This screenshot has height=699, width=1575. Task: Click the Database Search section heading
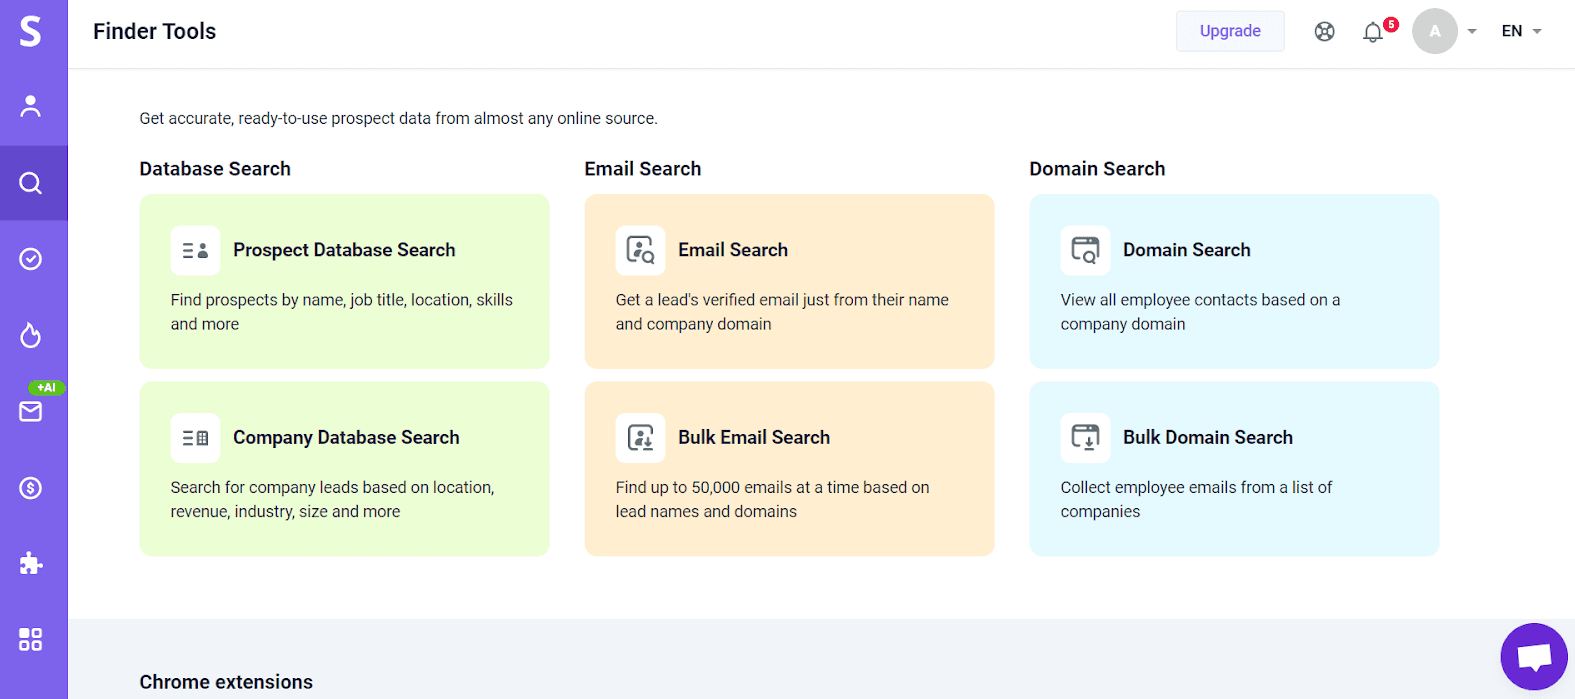click(215, 169)
